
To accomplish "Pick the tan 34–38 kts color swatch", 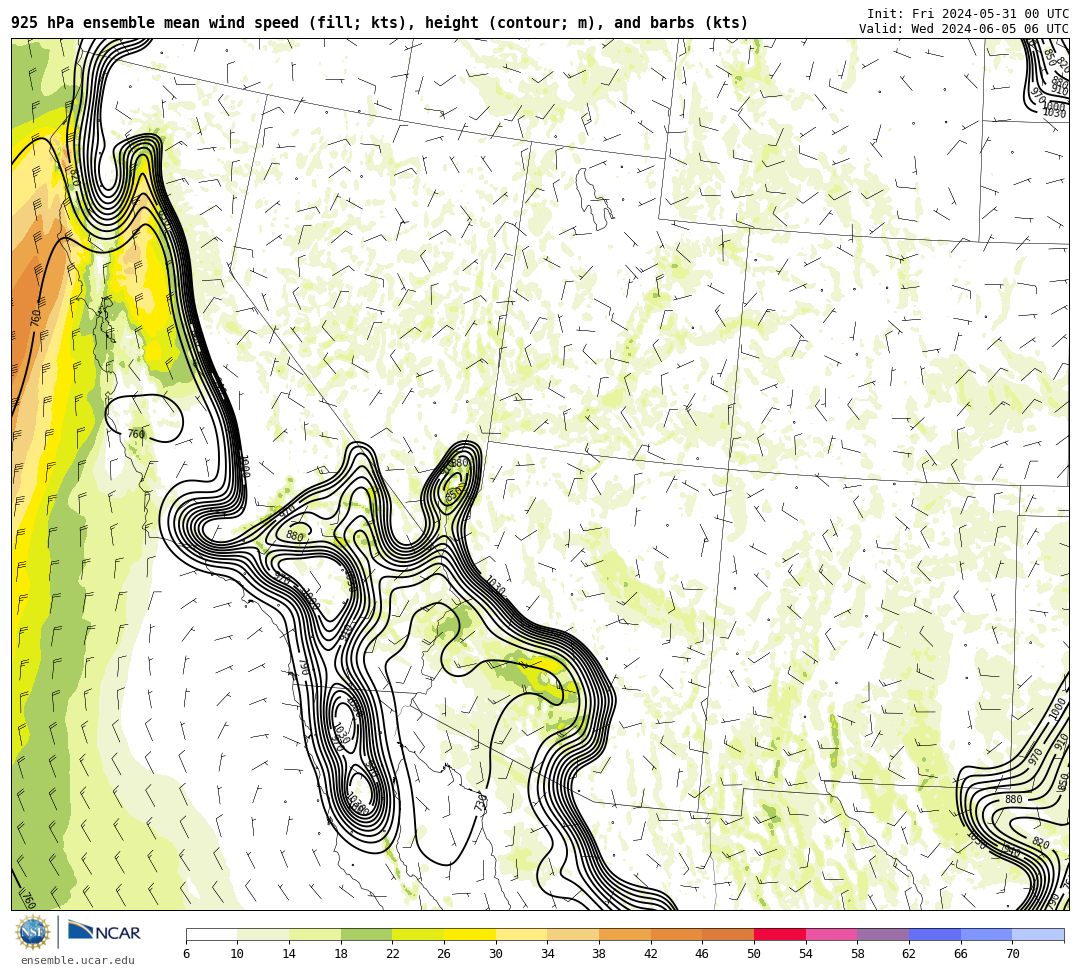I will (x=573, y=934).
